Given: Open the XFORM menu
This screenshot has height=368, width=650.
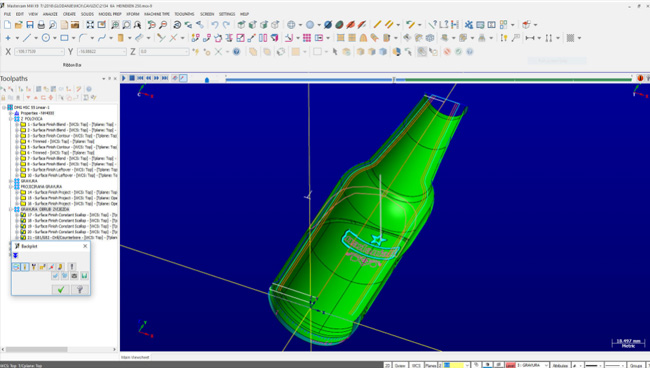Looking at the screenshot, I should coord(133,14).
